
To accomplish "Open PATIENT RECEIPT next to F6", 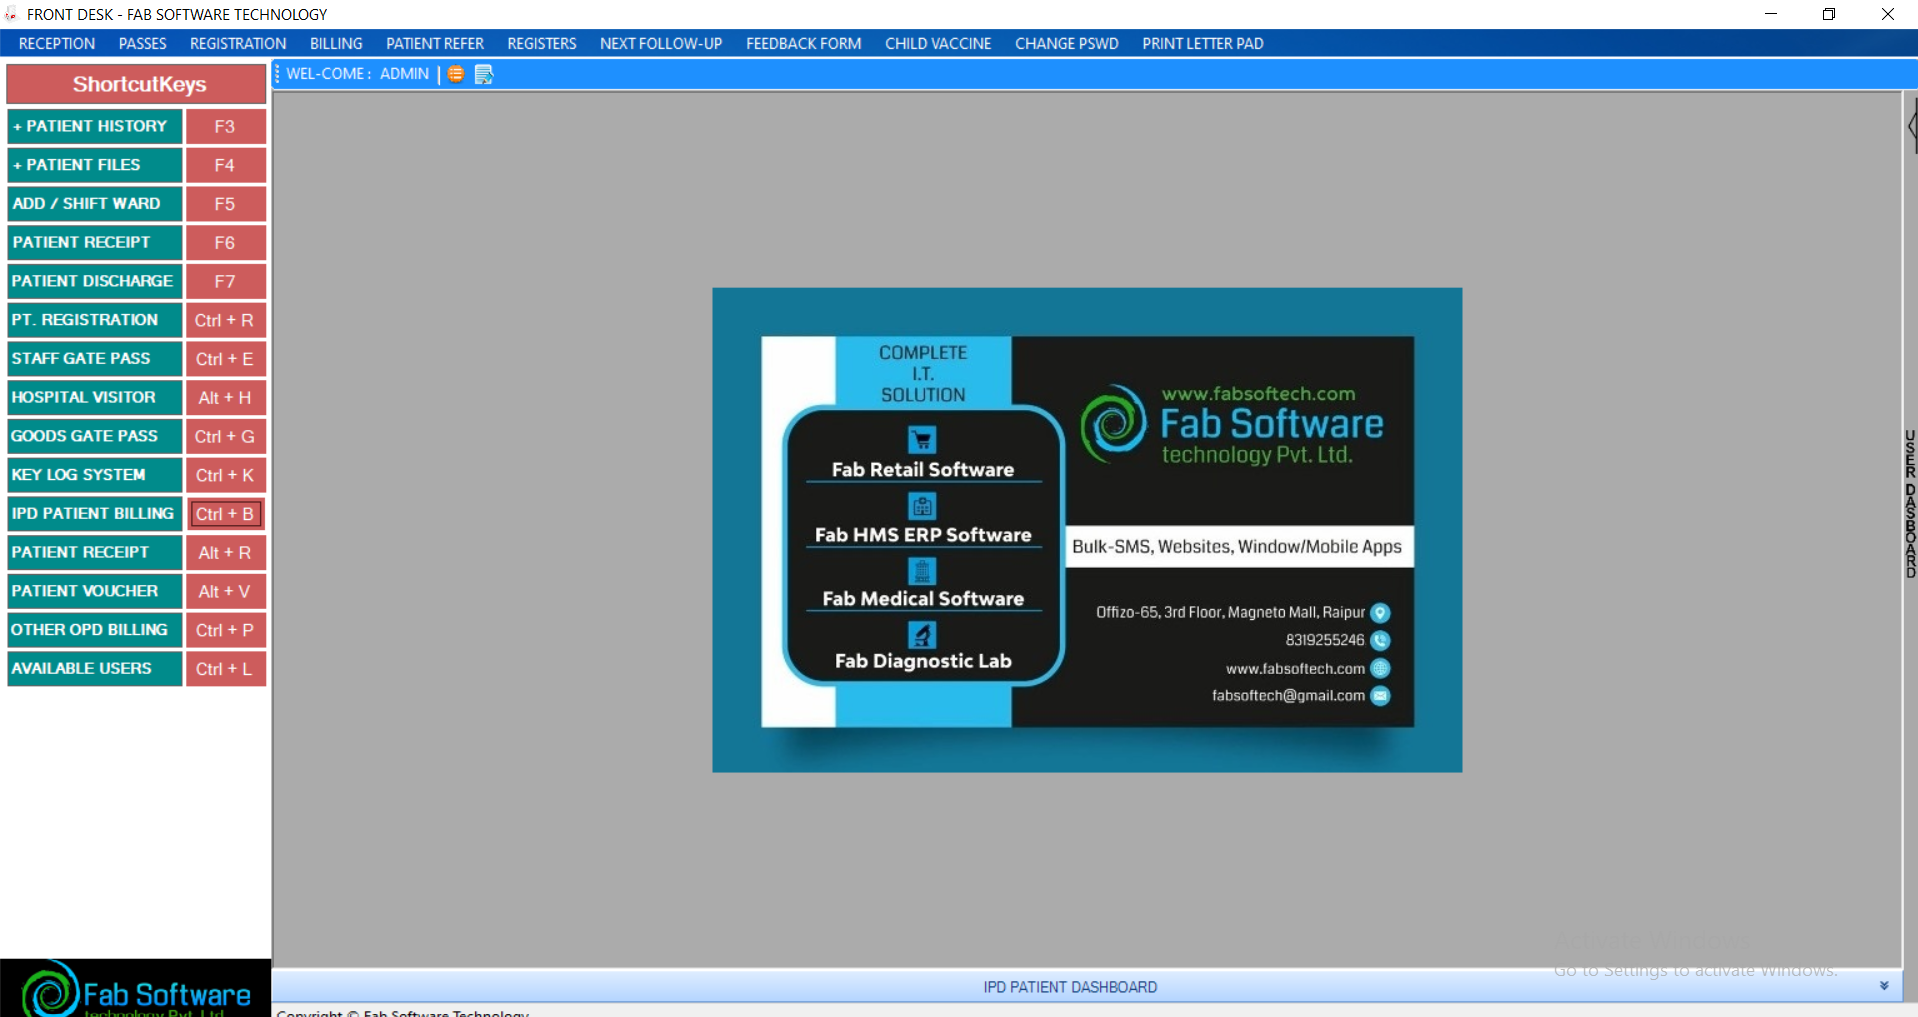I will click(95, 242).
